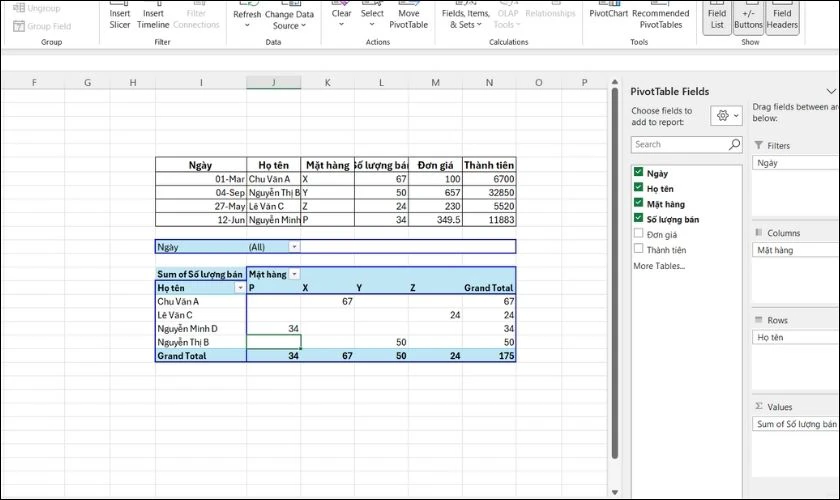Click the More Tables link
This screenshot has height=500, width=840.
(x=659, y=266)
